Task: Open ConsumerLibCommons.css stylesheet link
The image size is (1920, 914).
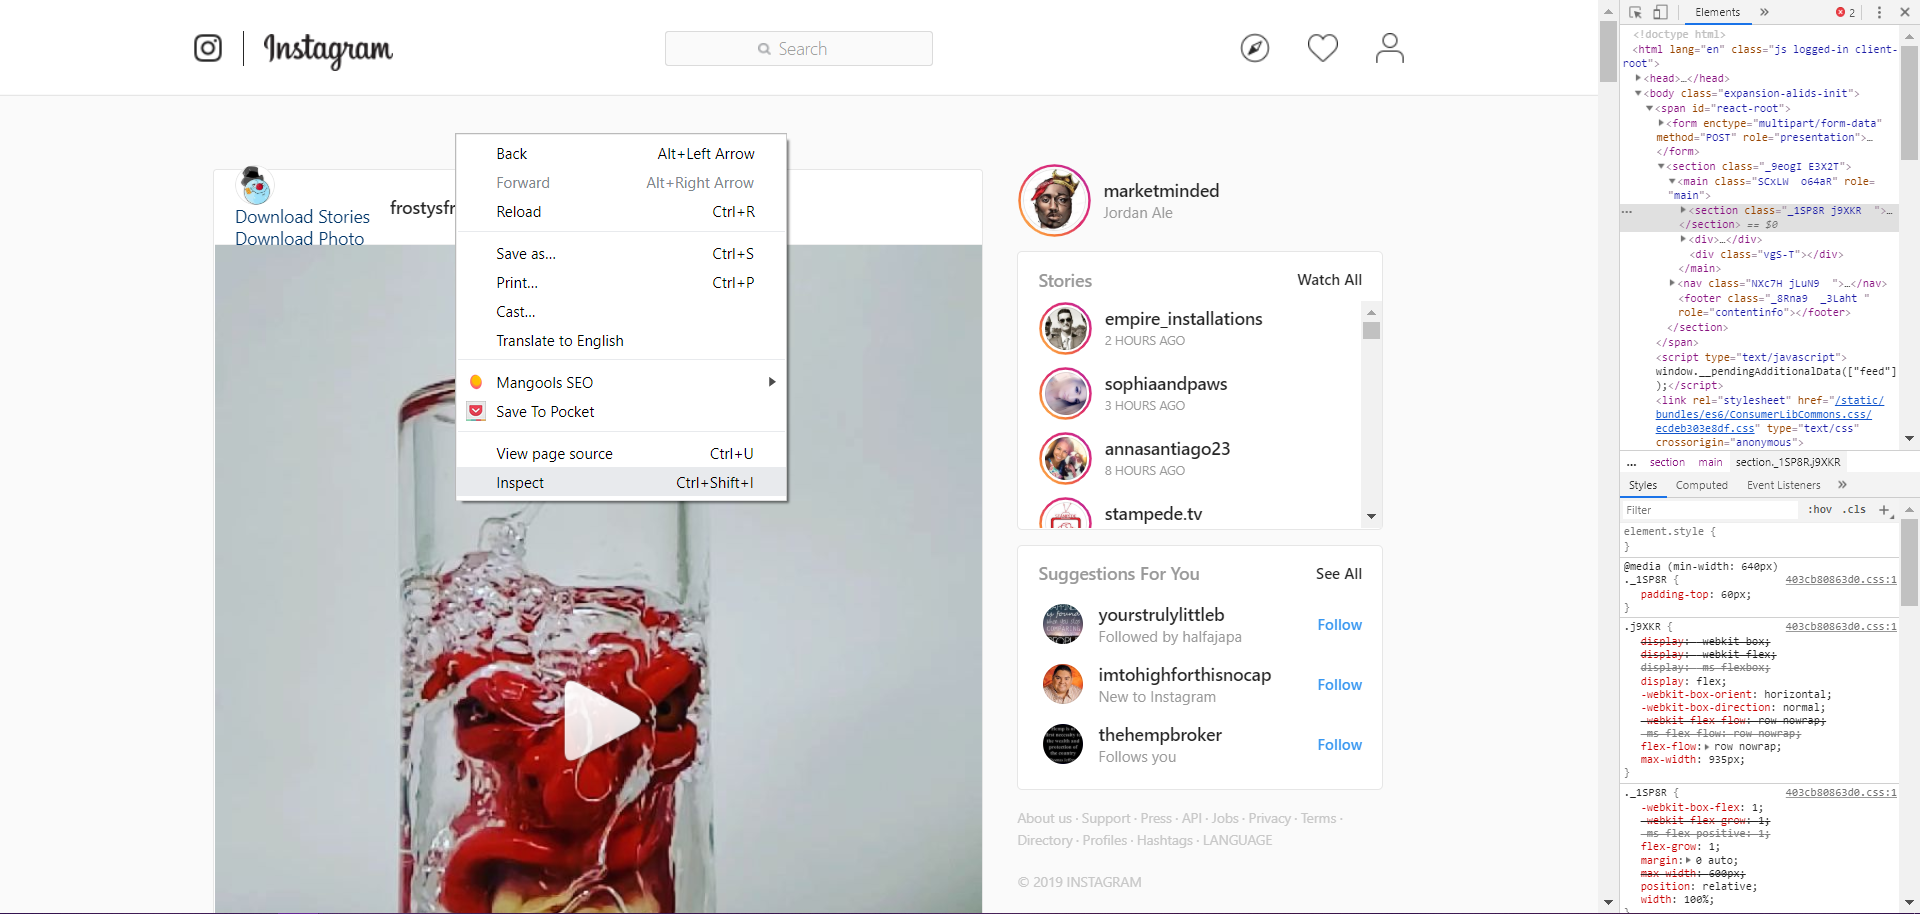Action: 1769,414
